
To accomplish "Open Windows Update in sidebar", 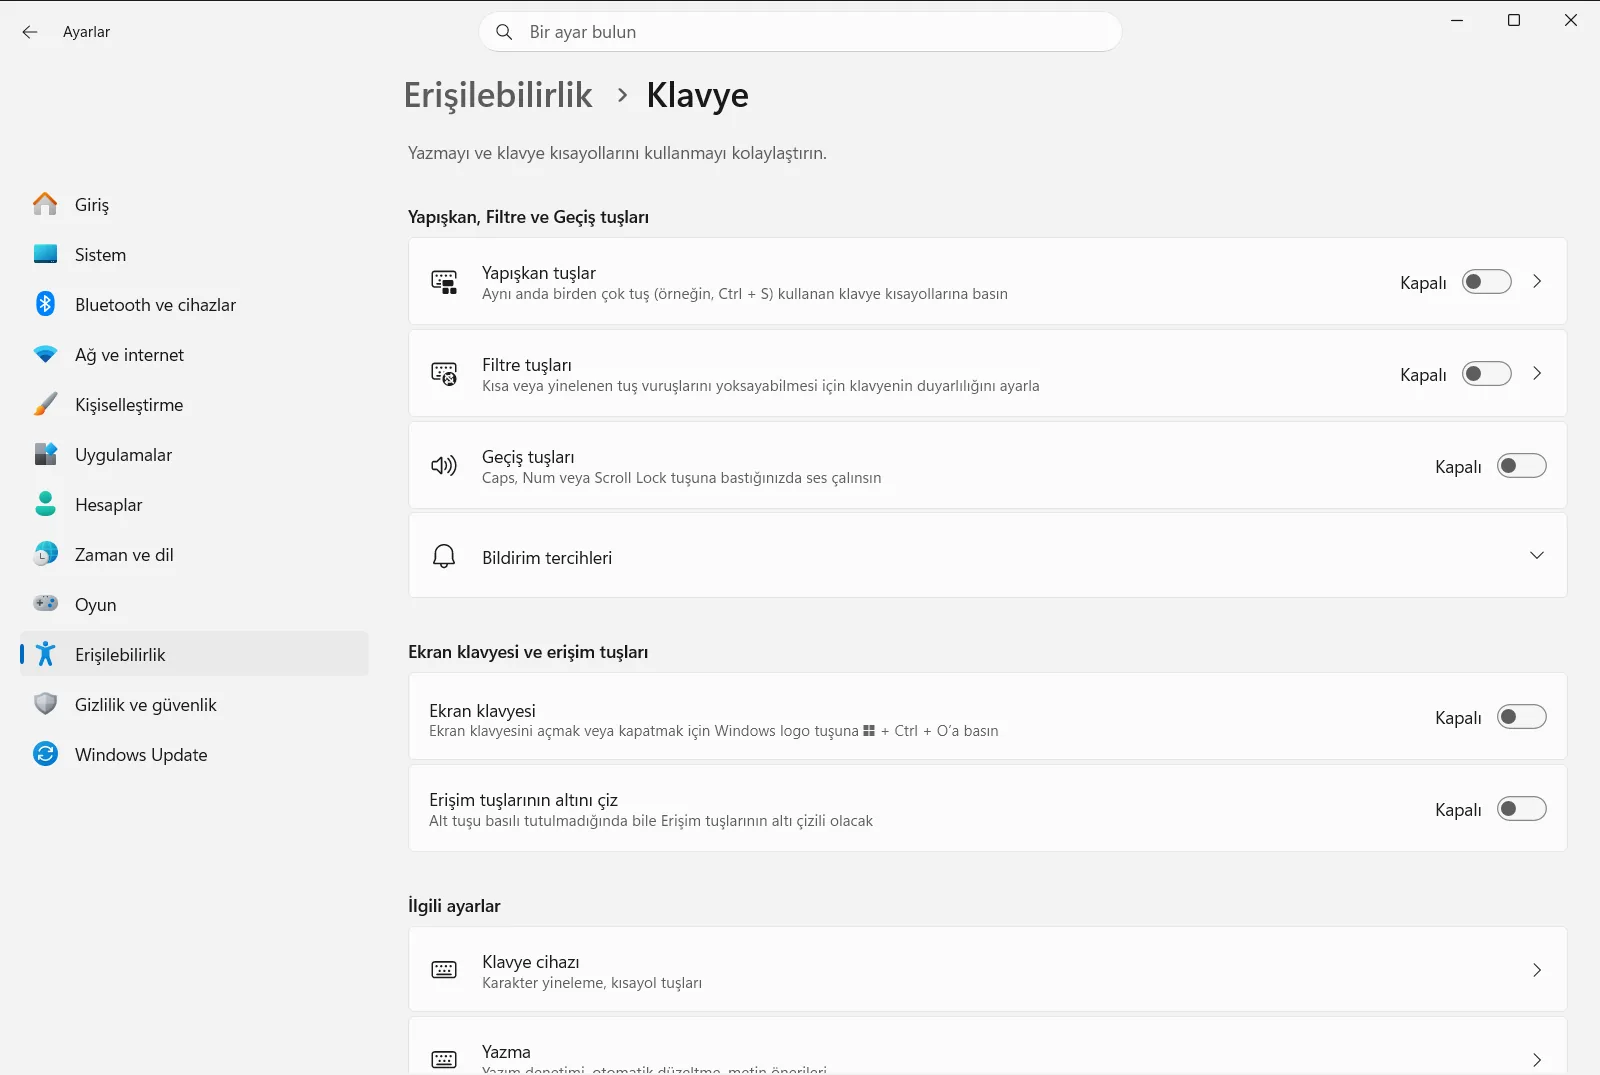I will [194, 754].
